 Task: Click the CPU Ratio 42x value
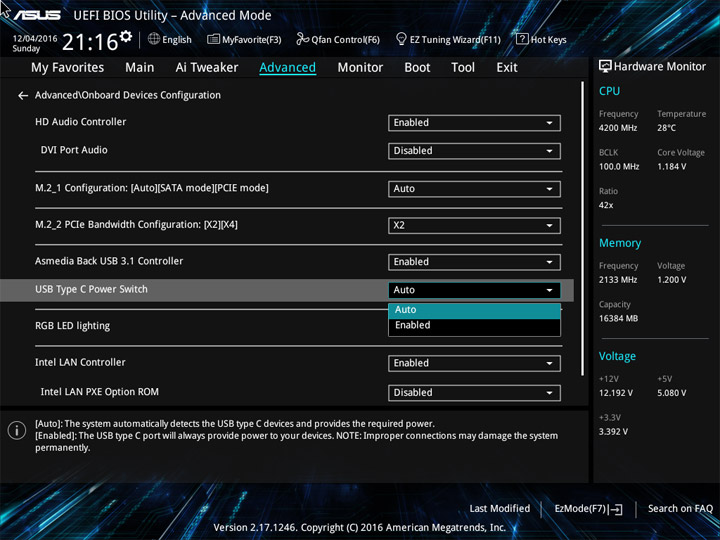pos(606,205)
